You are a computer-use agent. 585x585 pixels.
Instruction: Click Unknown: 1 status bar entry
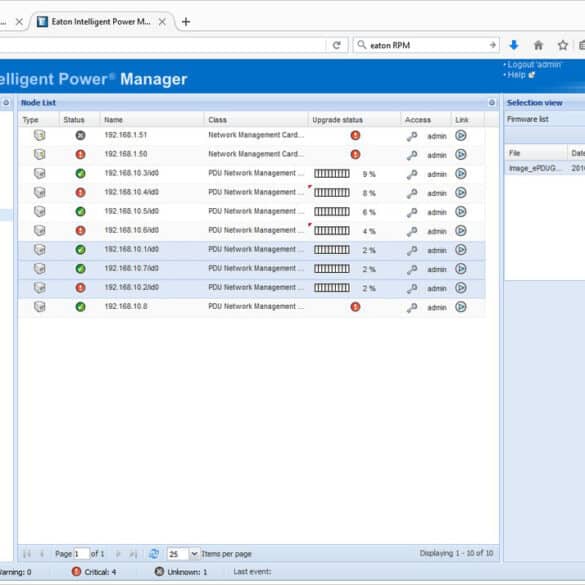coord(181,572)
